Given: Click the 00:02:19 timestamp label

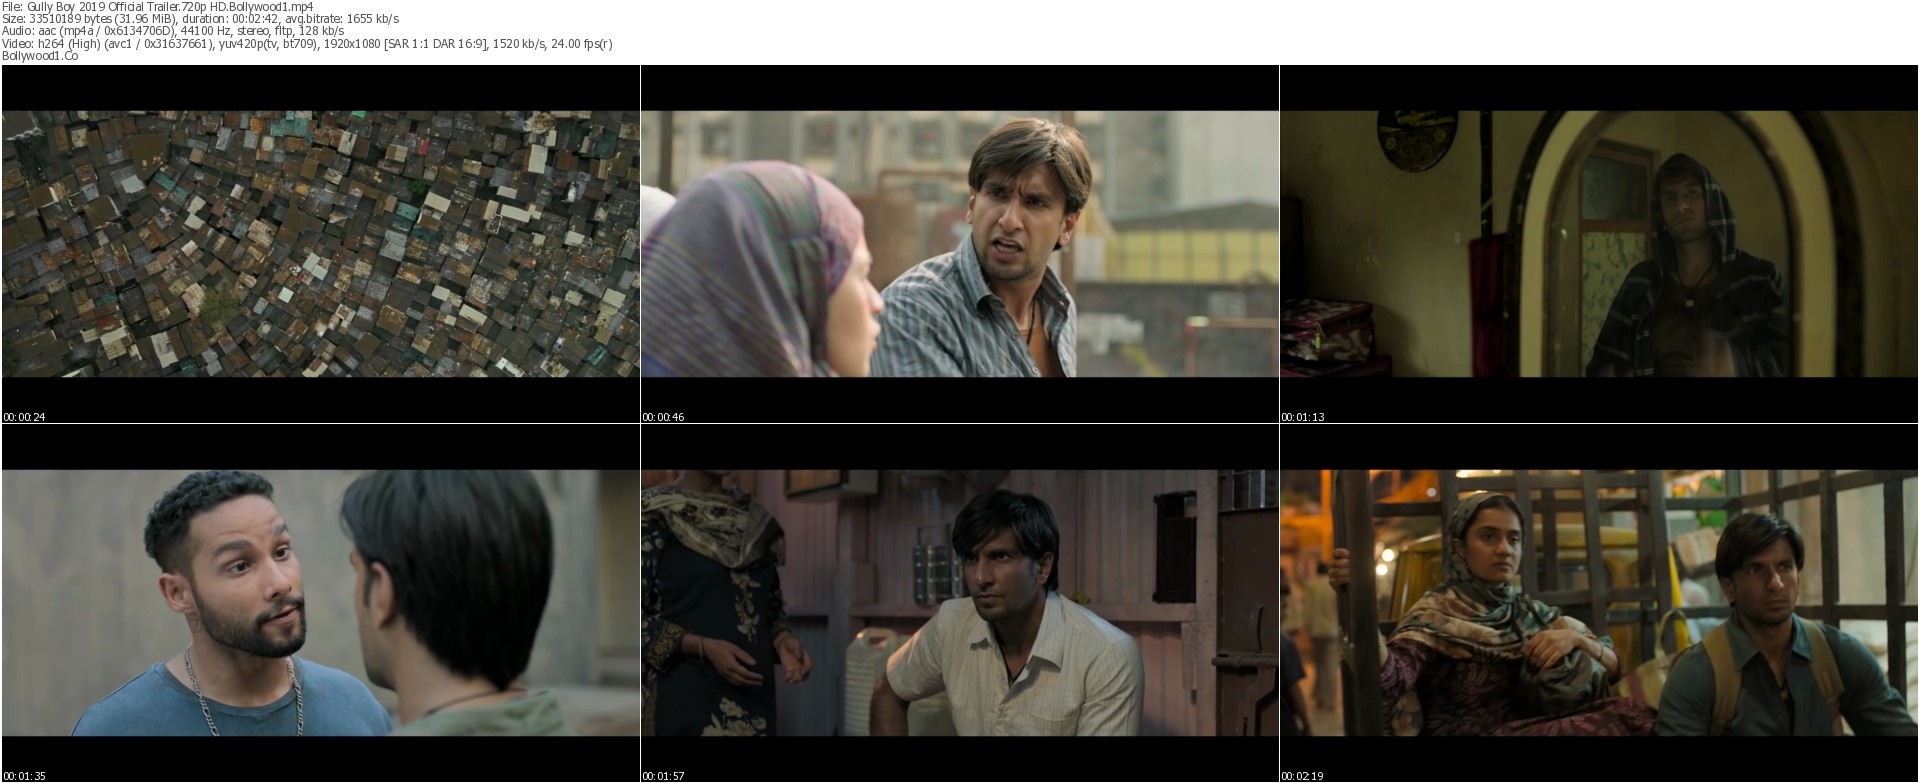Looking at the screenshot, I should pyautogui.click(x=1302, y=776).
